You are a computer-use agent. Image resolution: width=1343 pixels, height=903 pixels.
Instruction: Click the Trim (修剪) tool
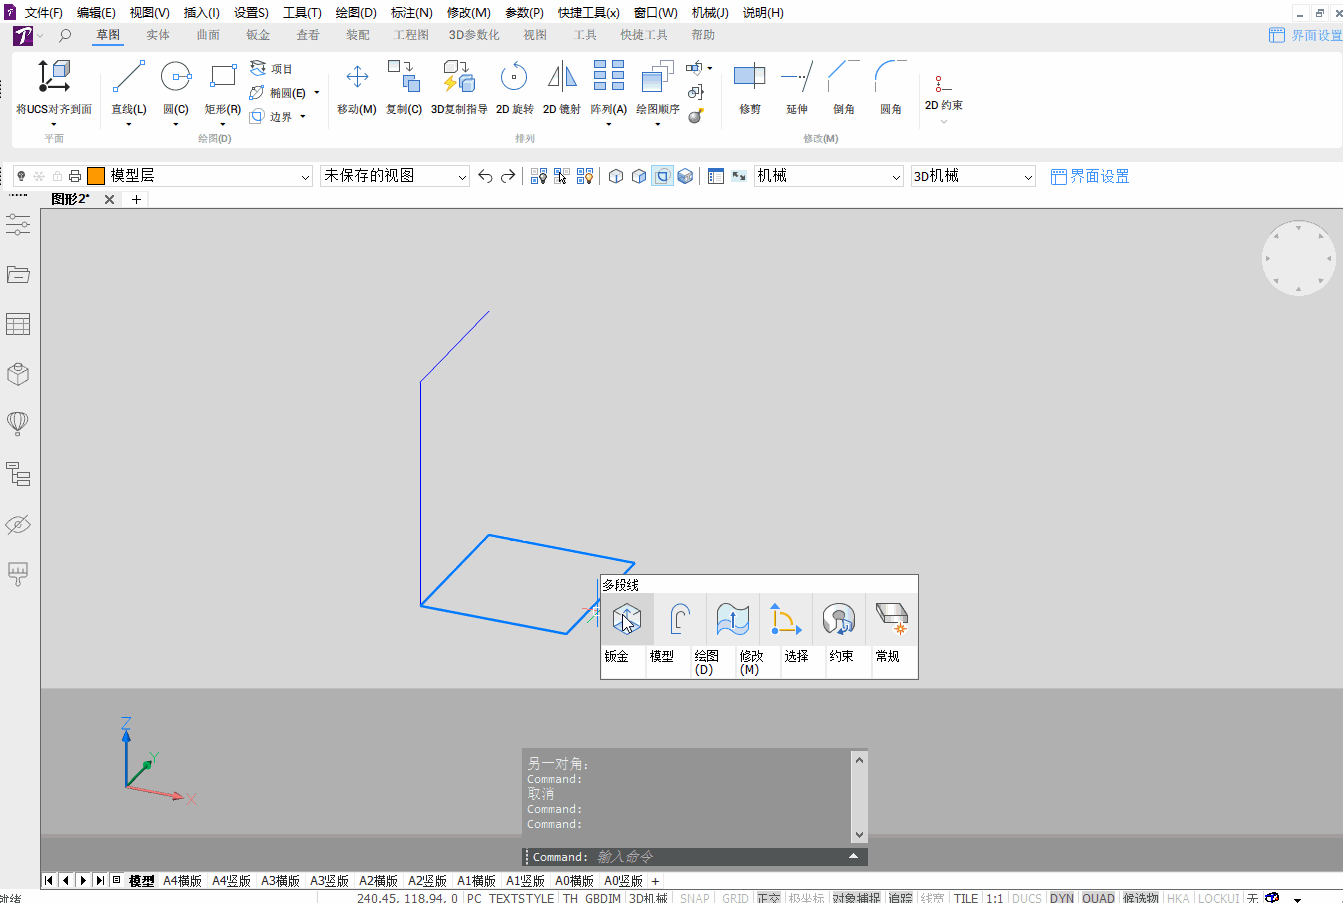point(749,80)
